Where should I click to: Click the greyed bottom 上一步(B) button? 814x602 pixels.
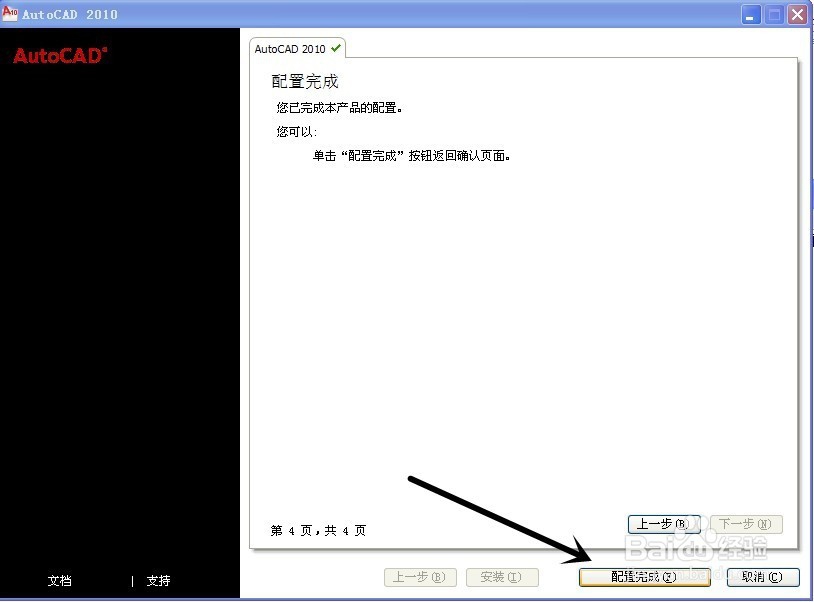click(x=420, y=577)
